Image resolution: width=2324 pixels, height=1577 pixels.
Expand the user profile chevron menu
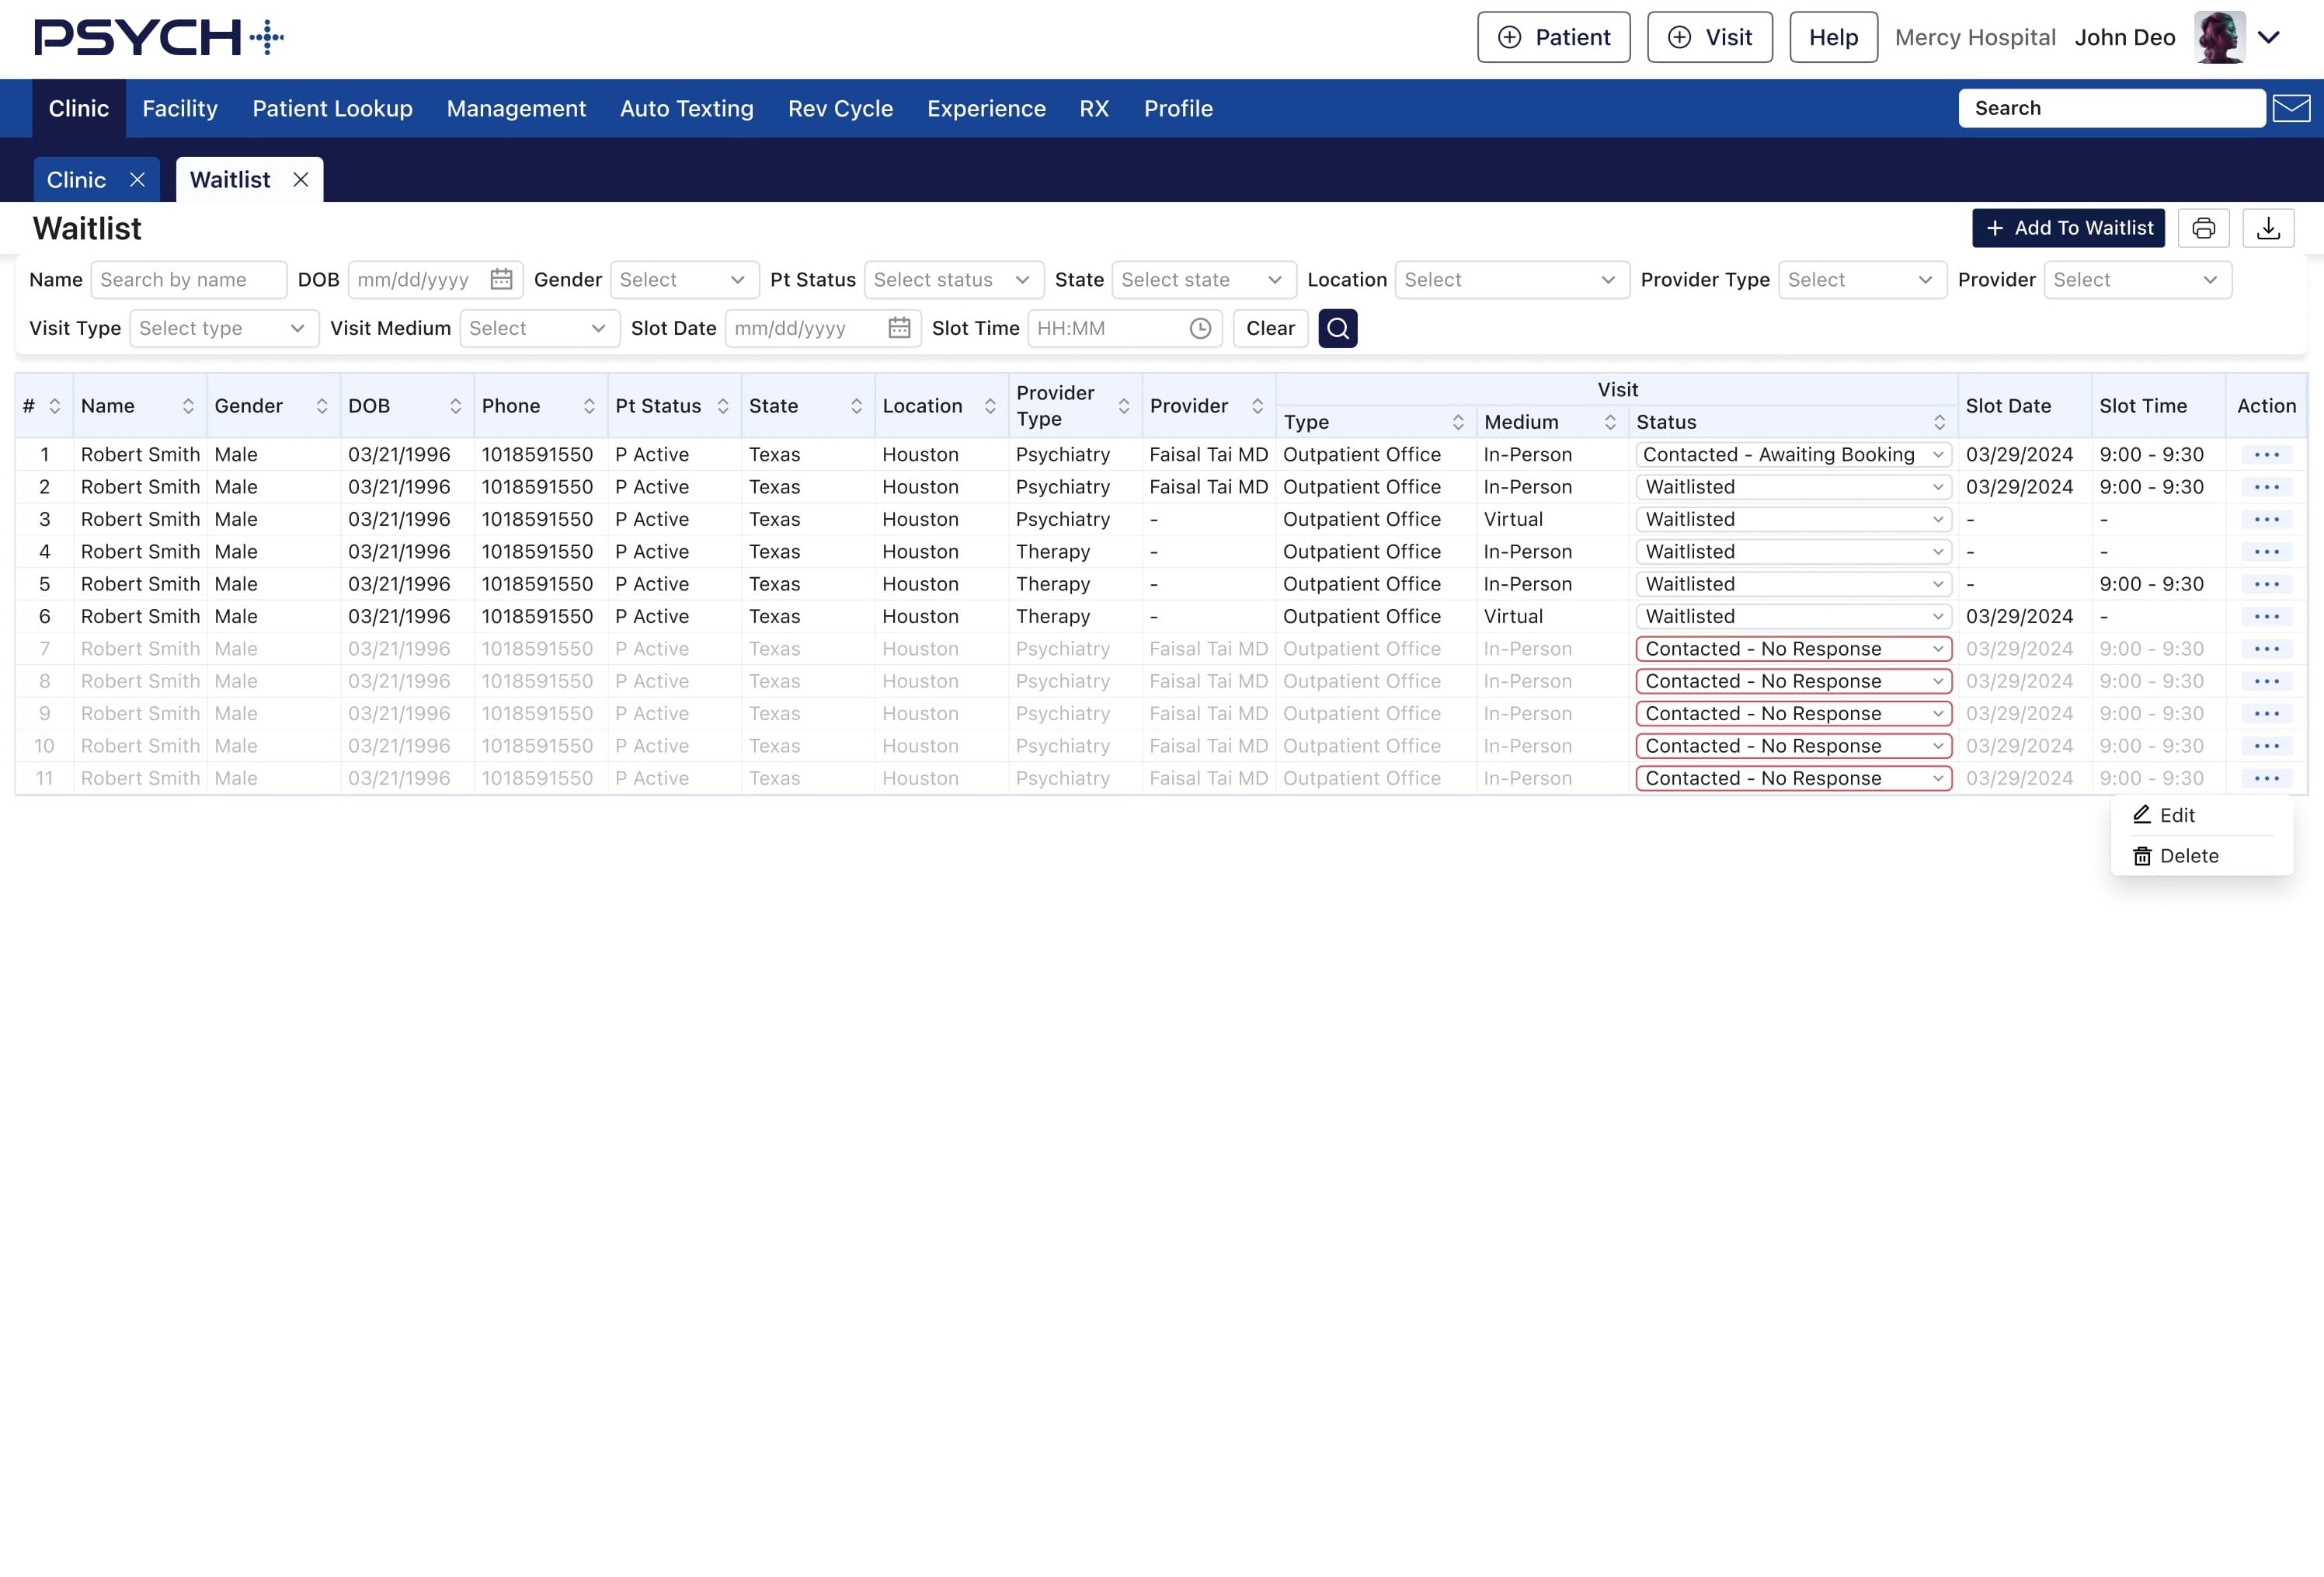click(x=2269, y=38)
